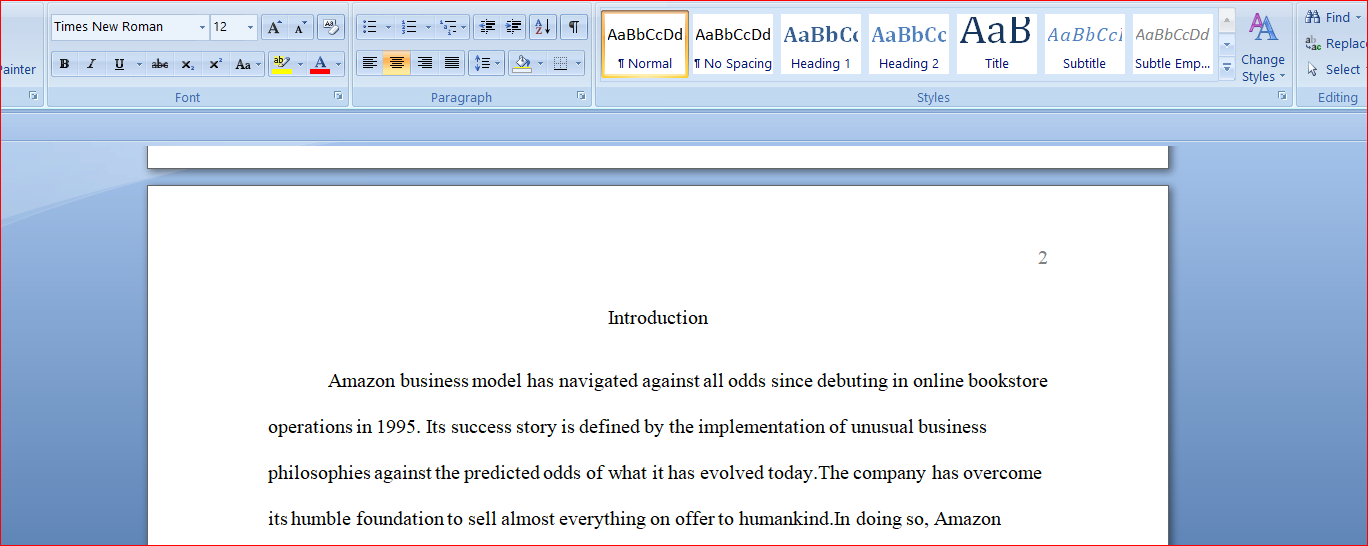Toggle Superscript formatting

(215, 64)
